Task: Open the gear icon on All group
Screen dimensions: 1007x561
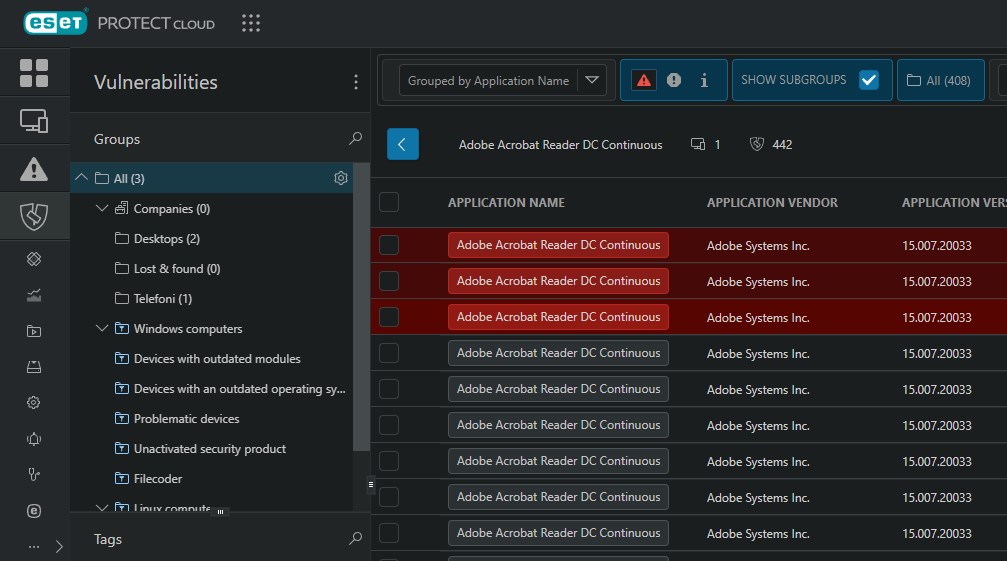Action: point(340,178)
